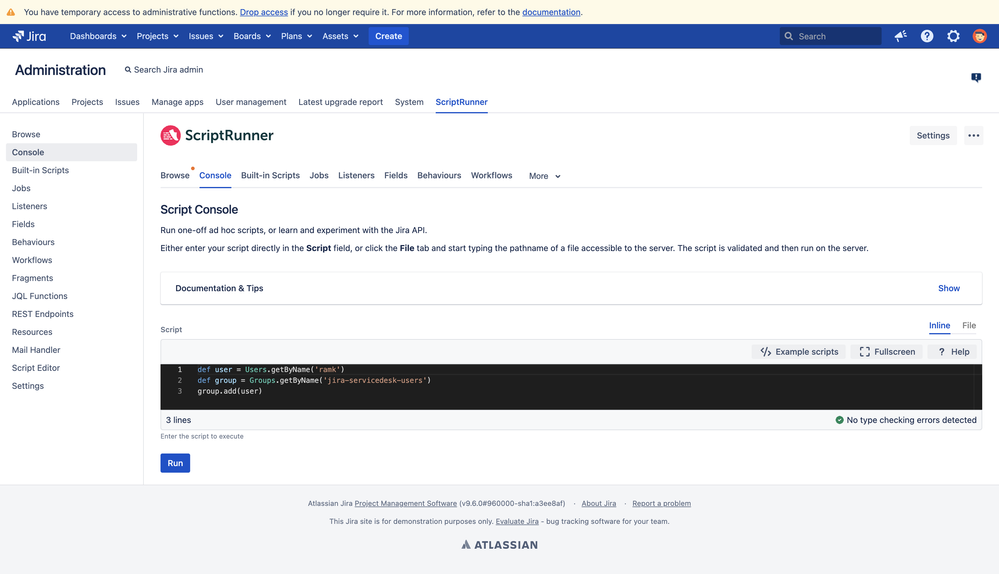Select the ScriptRunner admin tab
This screenshot has height=574, width=999.
(x=461, y=102)
